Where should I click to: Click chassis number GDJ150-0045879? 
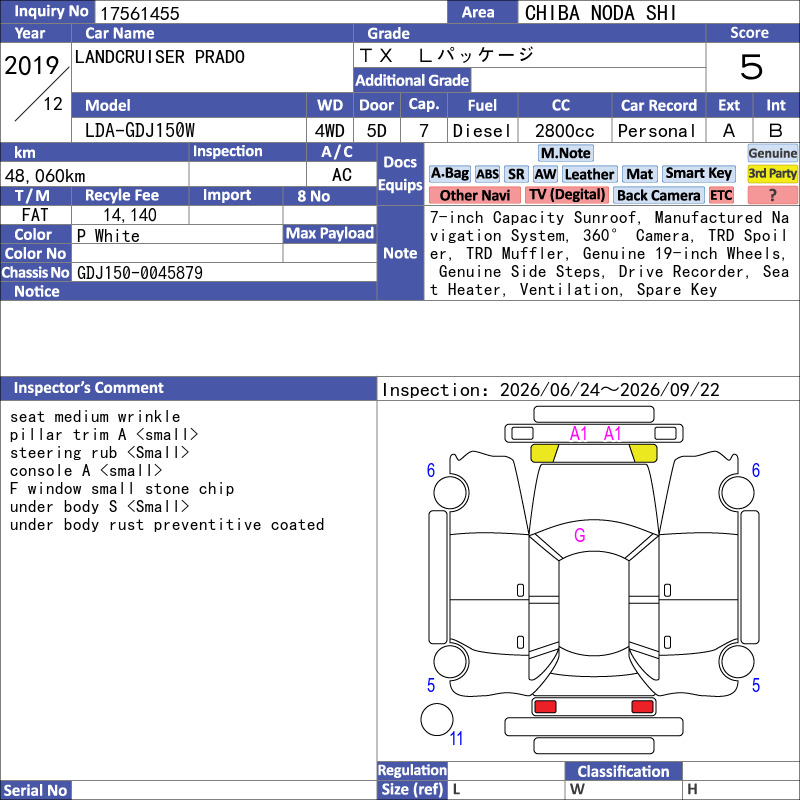[140, 273]
